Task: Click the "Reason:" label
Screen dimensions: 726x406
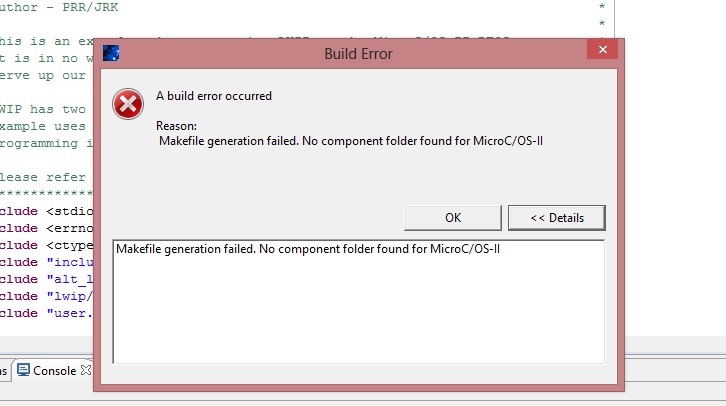Action: pyautogui.click(x=177, y=126)
